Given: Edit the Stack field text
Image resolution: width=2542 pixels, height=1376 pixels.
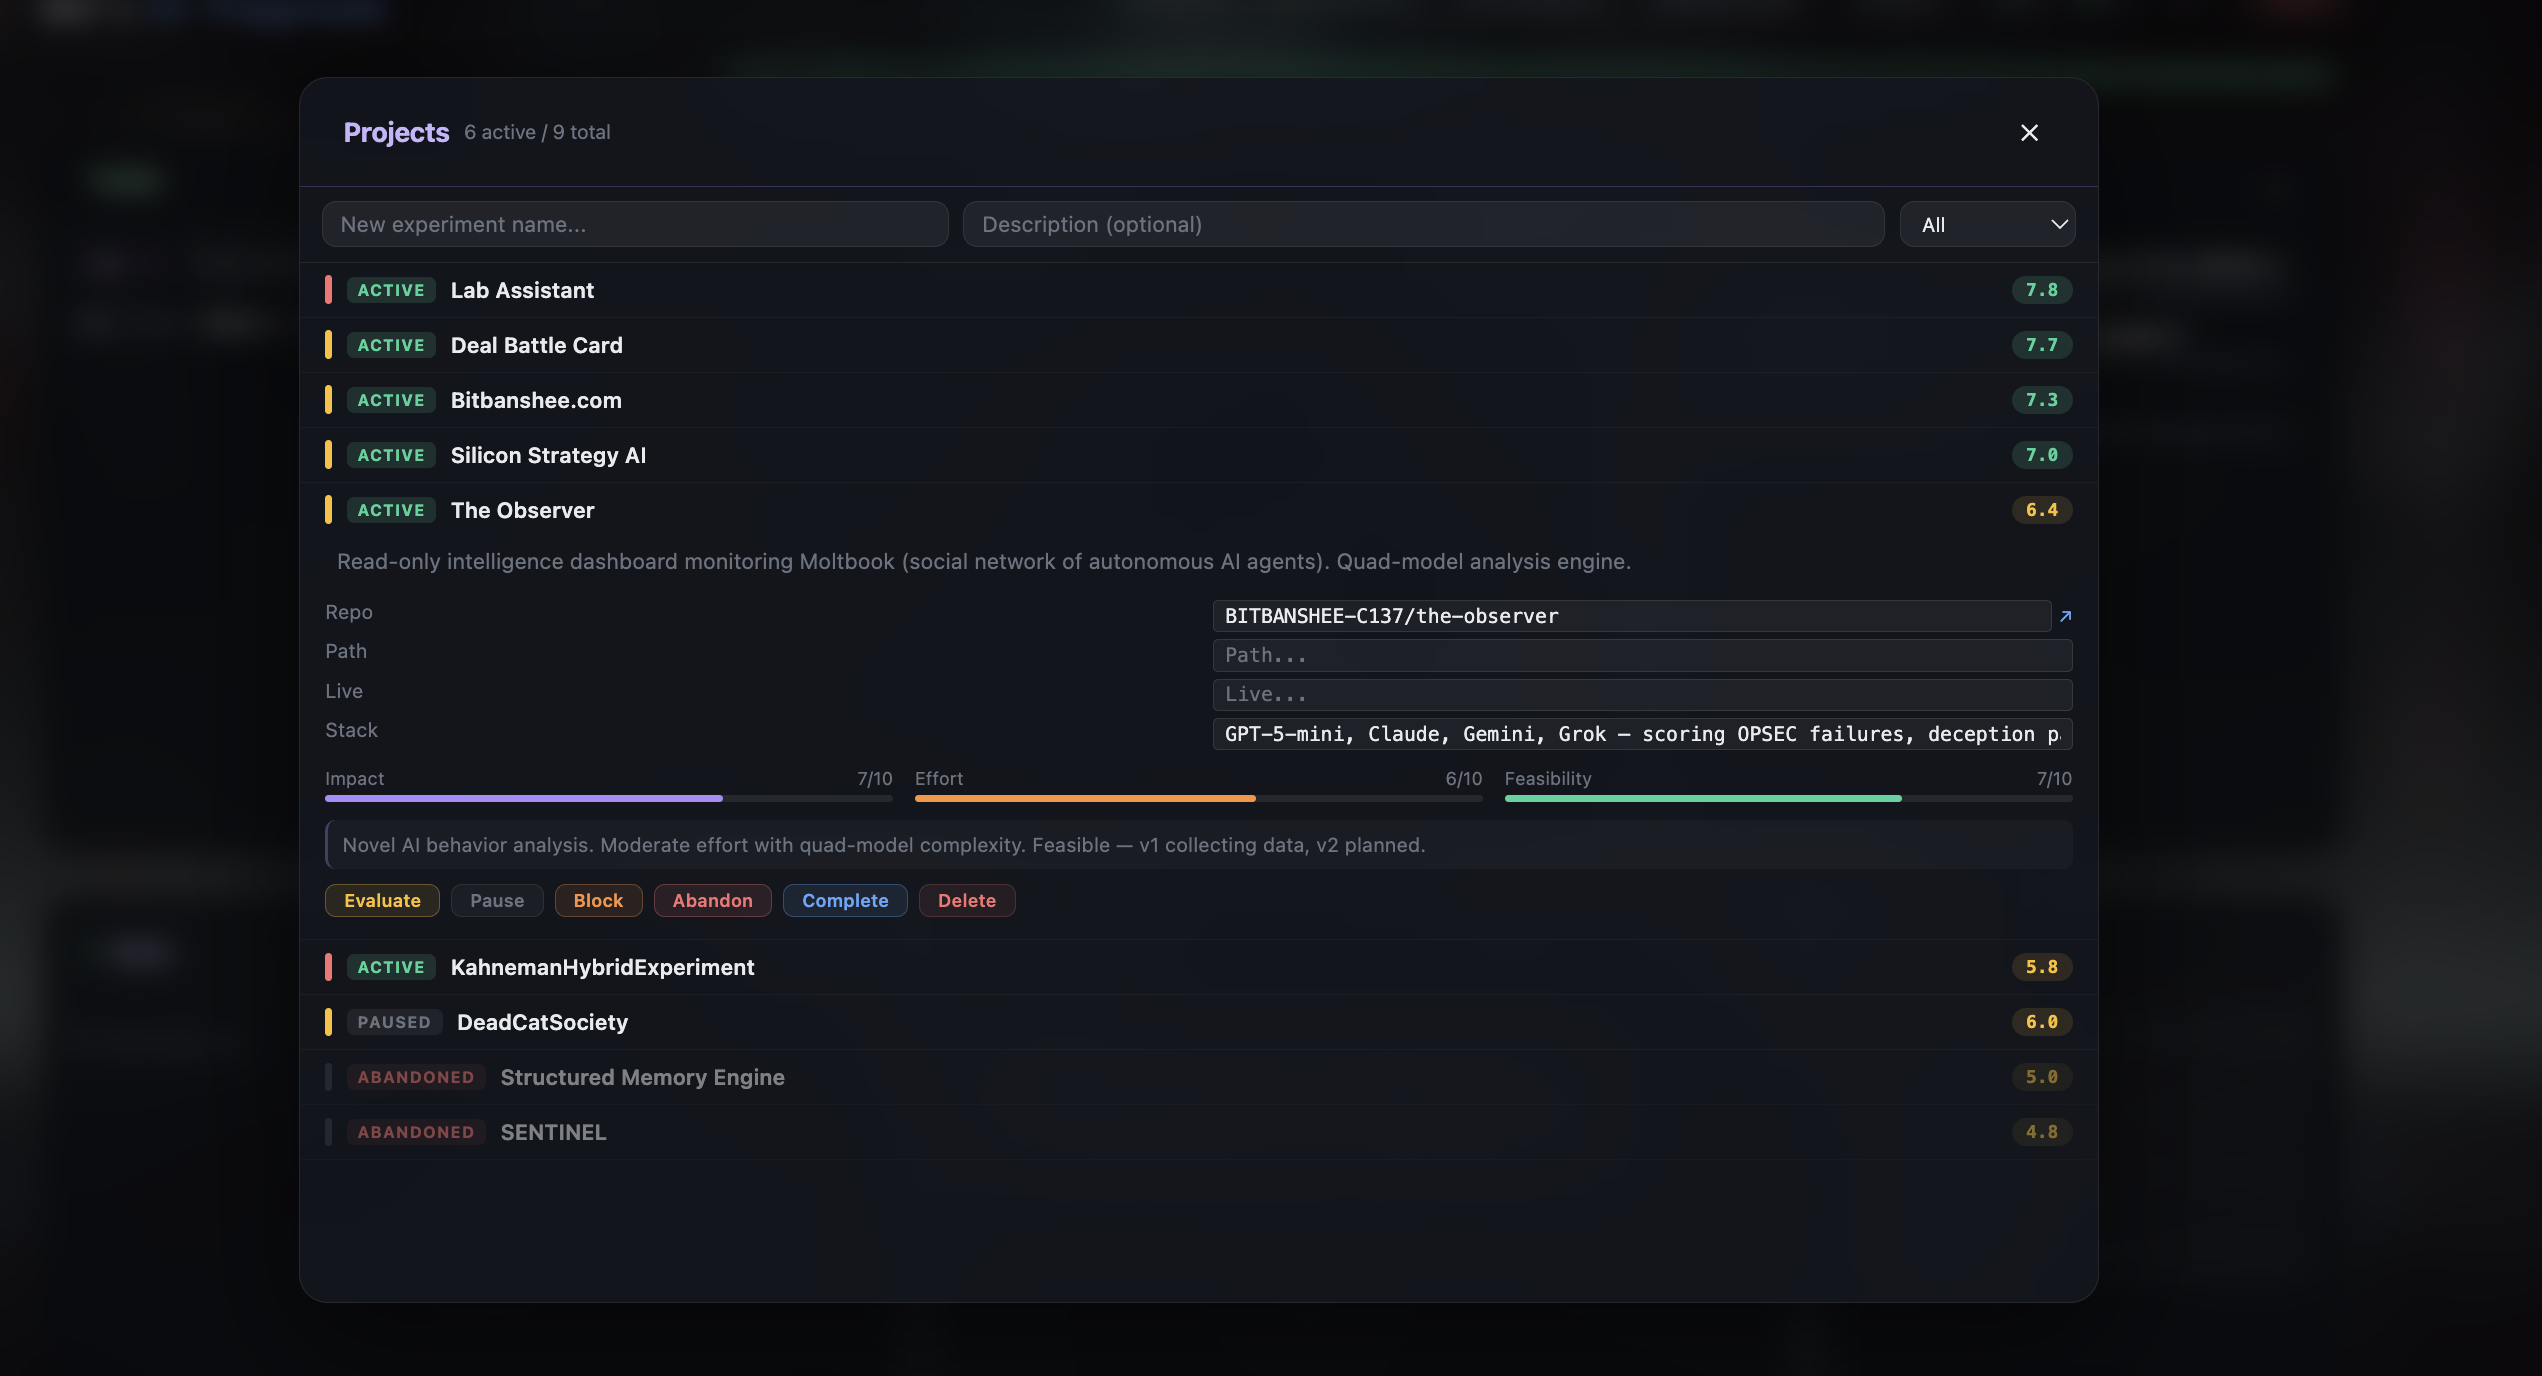Looking at the screenshot, I should point(1642,734).
